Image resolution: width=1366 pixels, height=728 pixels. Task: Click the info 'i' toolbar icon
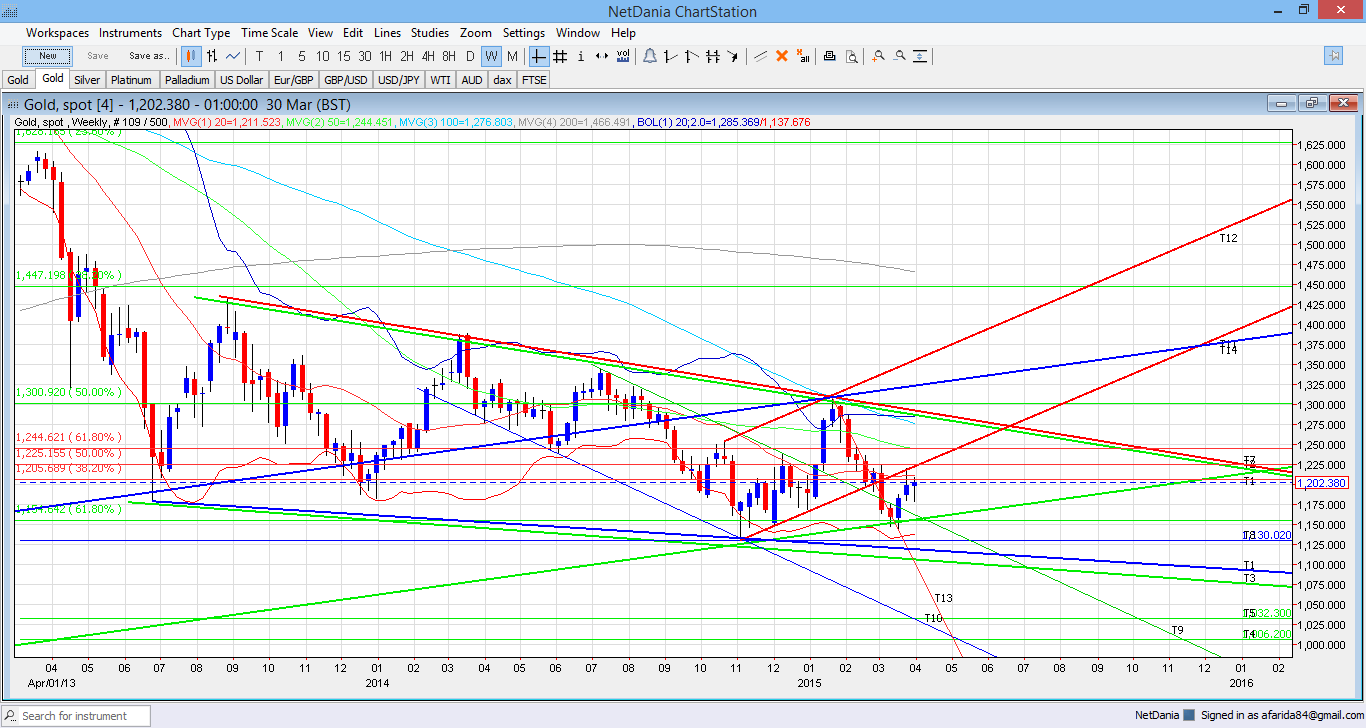(581, 56)
